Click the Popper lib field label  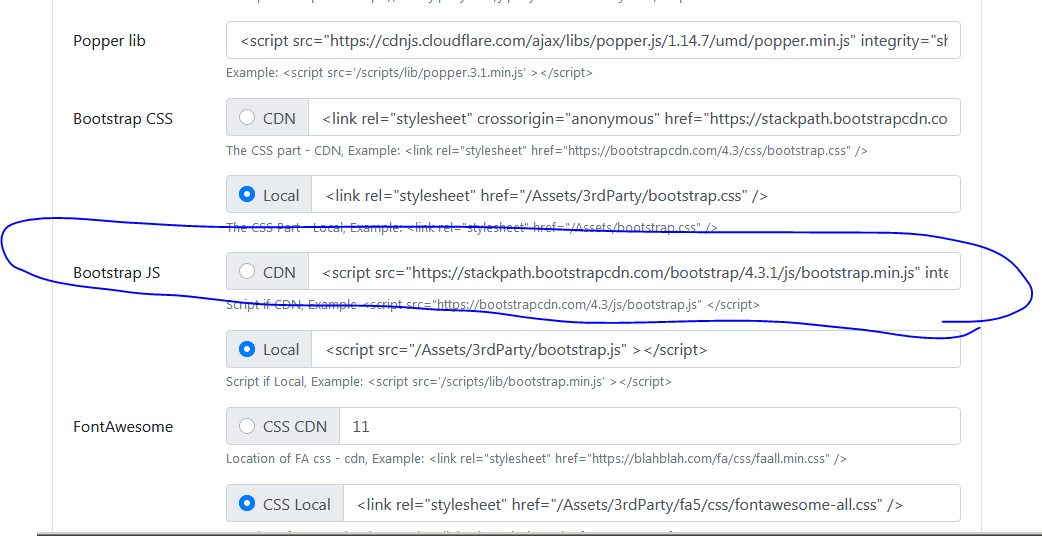109,41
